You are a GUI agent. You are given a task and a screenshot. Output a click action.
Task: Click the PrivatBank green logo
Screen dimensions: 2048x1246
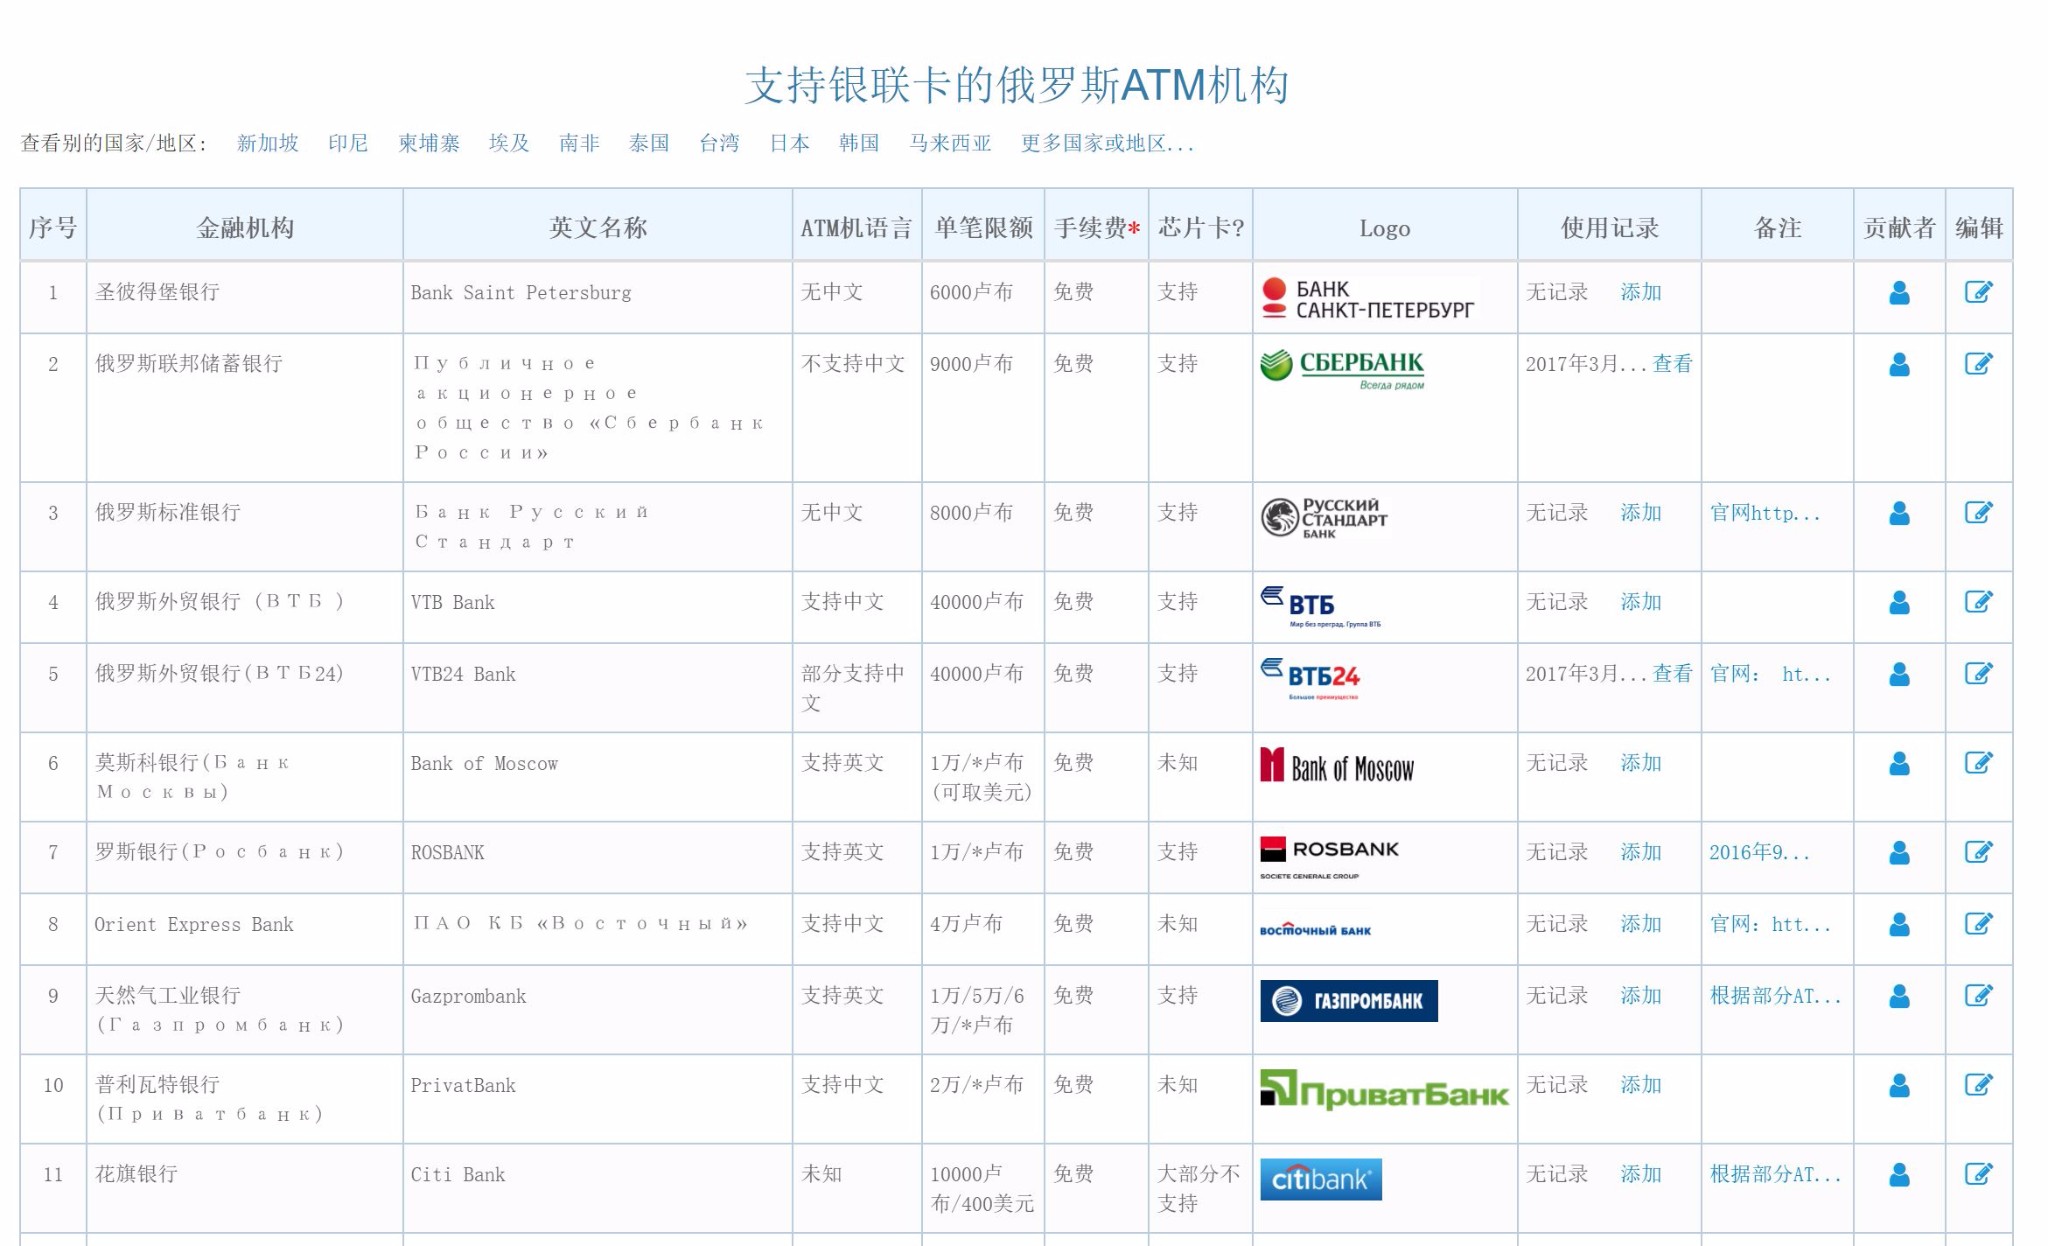[1384, 1090]
